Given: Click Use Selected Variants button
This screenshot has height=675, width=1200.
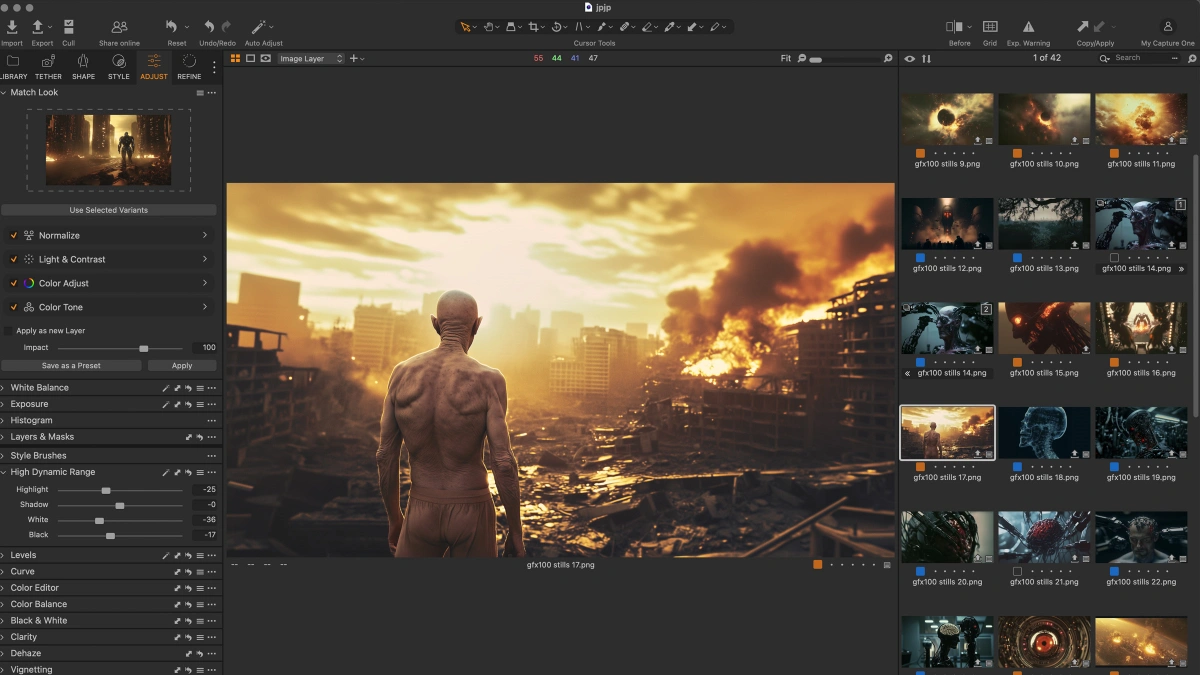Looking at the screenshot, I should point(108,210).
